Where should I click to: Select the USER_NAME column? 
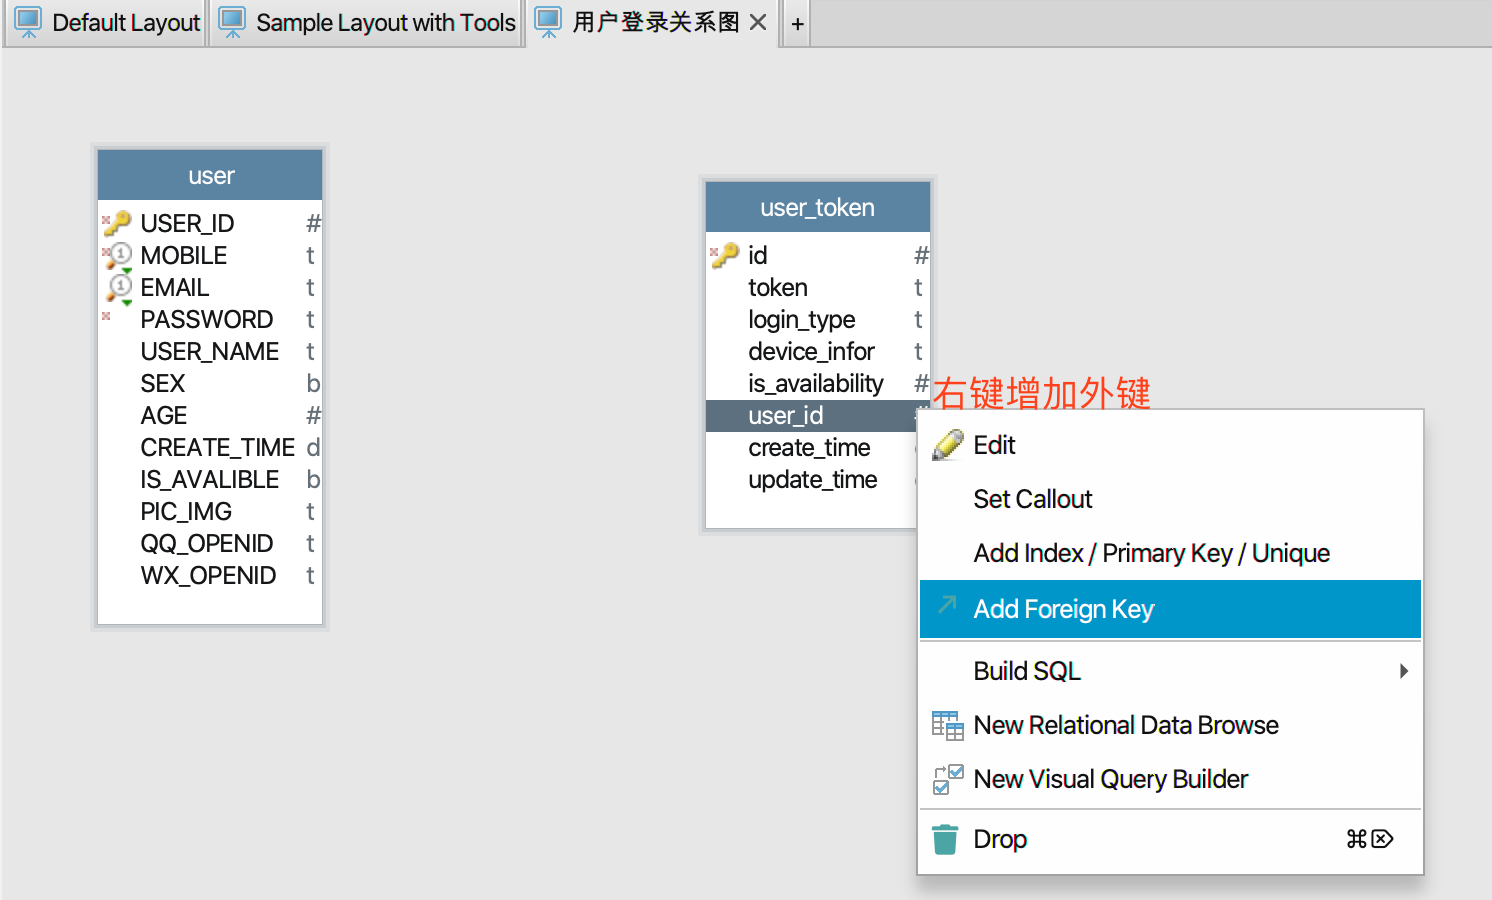click(210, 351)
